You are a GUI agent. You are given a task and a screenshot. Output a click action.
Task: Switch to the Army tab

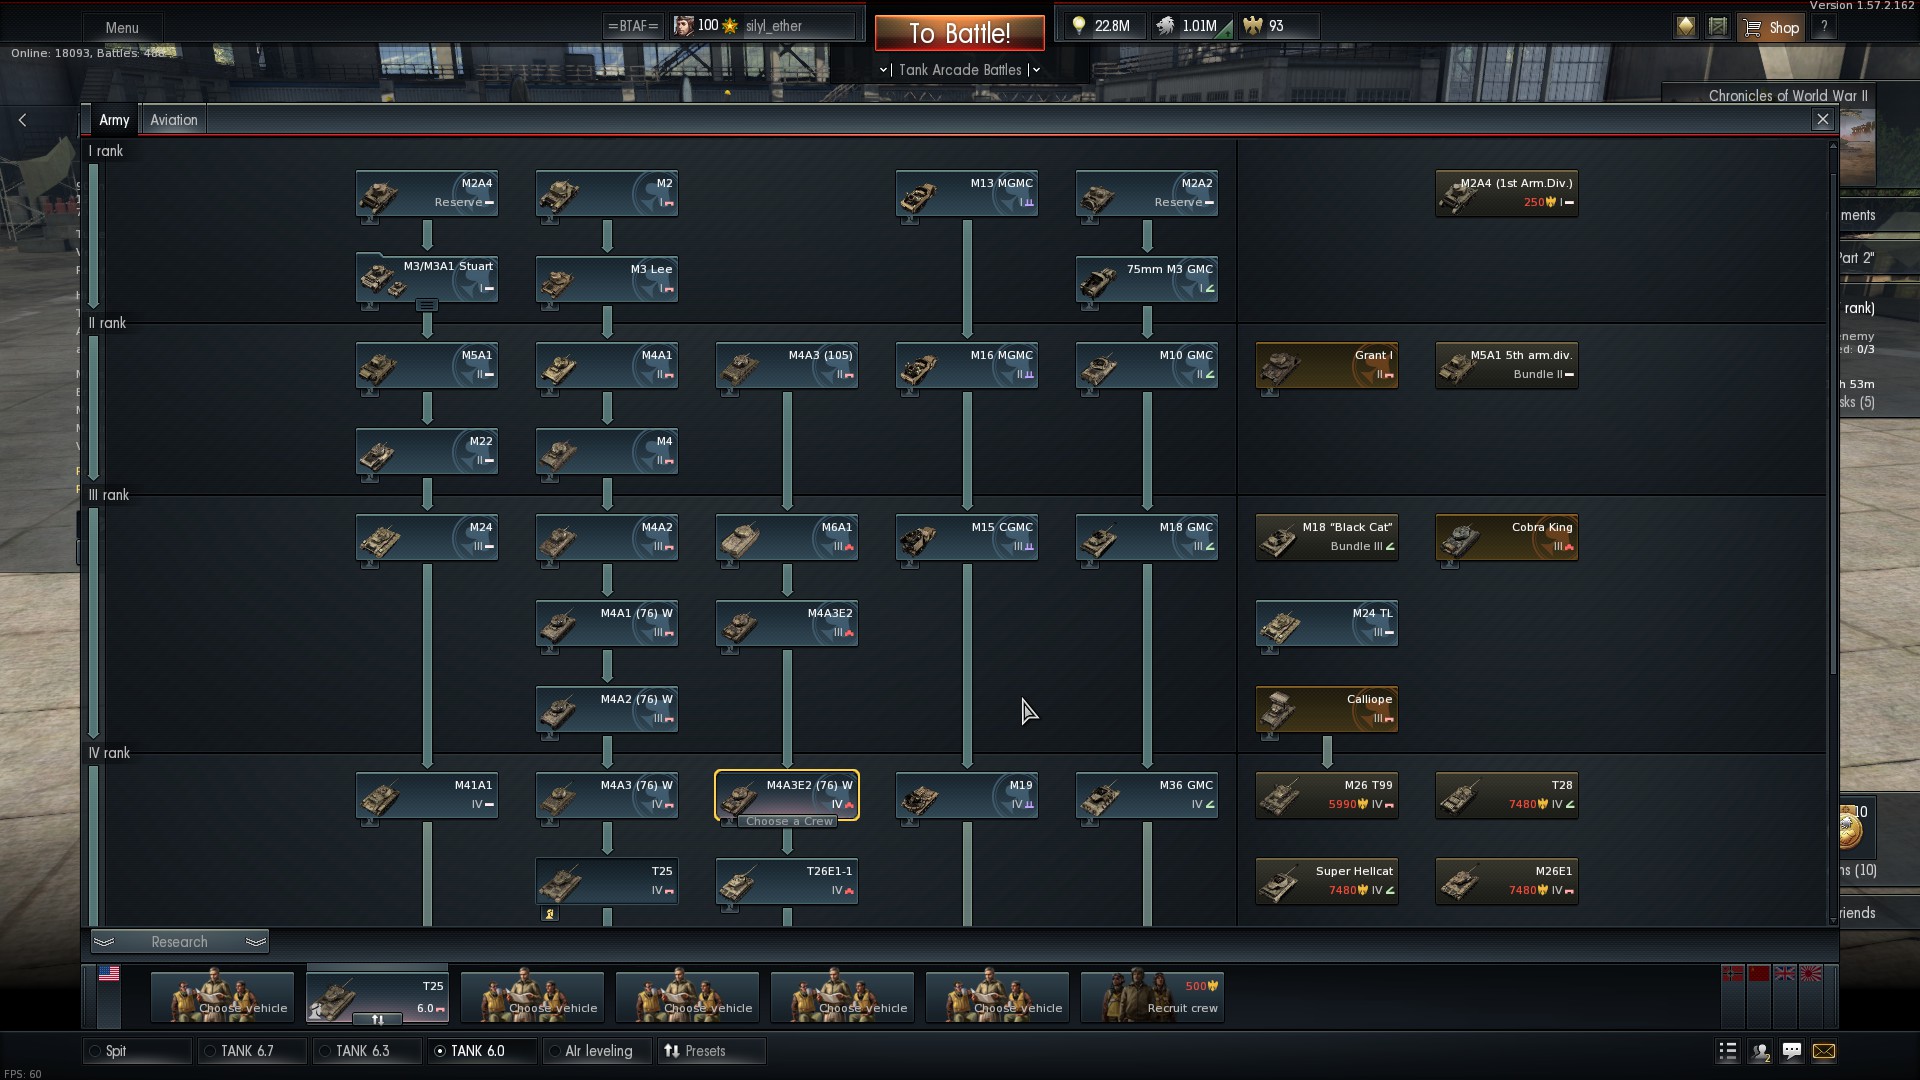(114, 120)
